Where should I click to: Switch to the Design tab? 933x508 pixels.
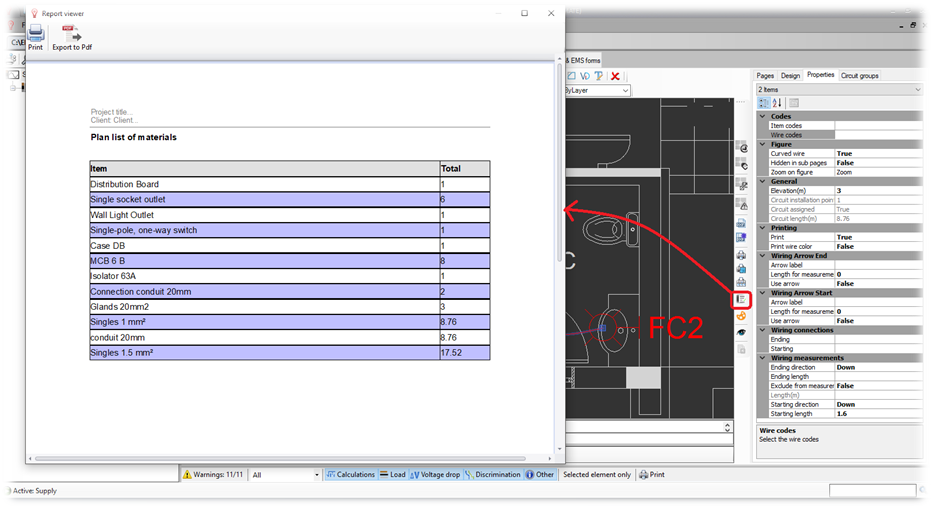click(x=790, y=76)
